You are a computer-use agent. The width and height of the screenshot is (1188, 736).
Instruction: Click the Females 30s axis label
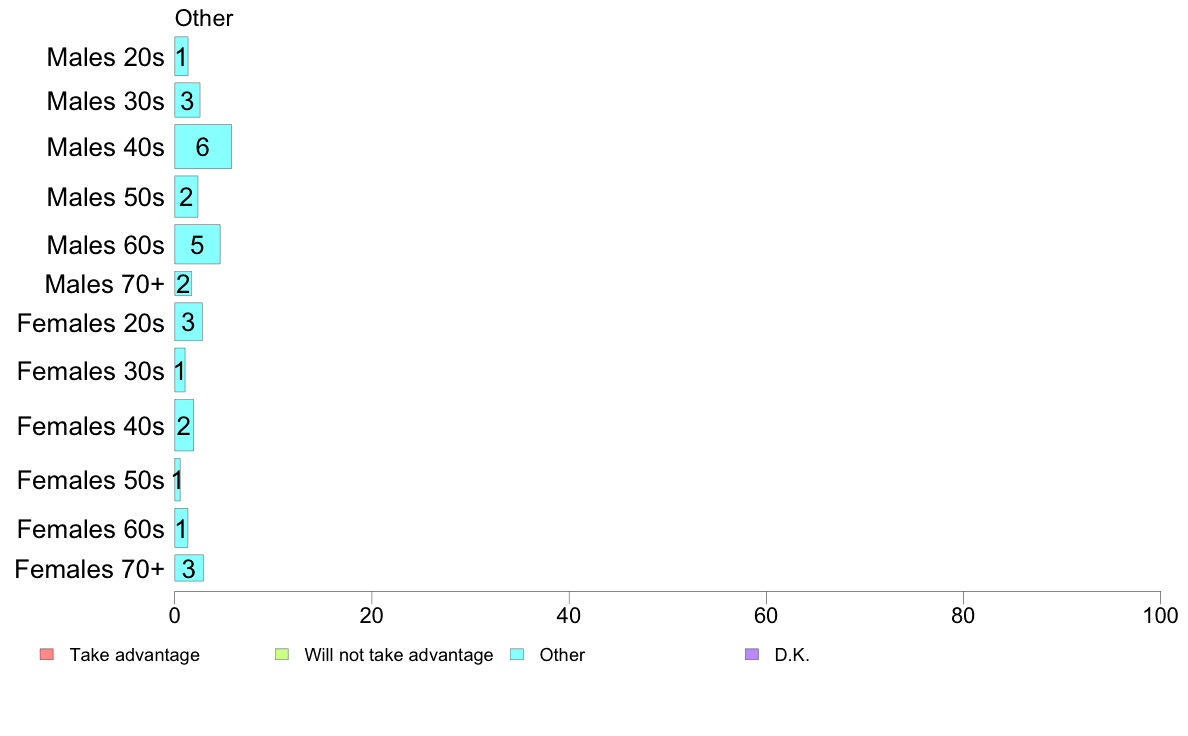91,371
